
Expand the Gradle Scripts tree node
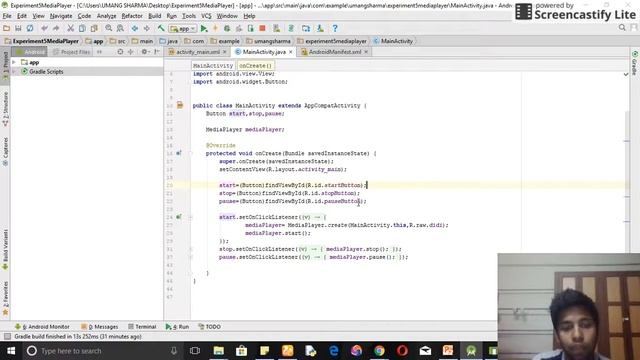coord(14,71)
